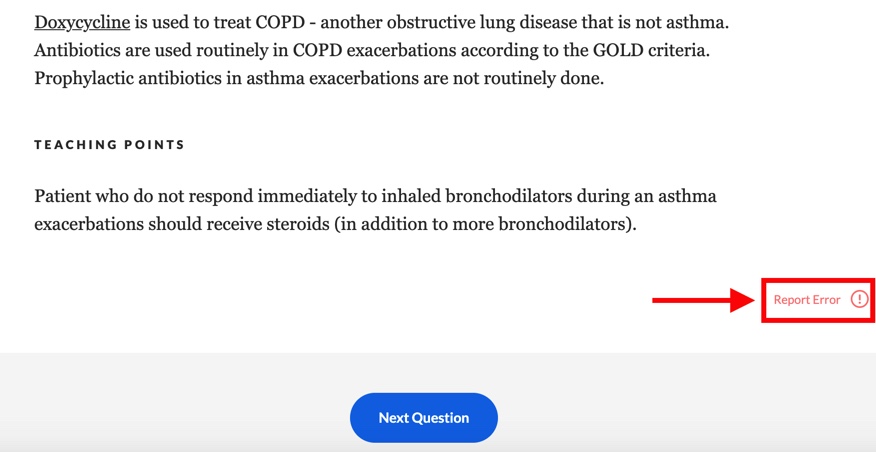Viewport: 876px width, 452px height.
Task: Go to the Next Question
Action: [423, 418]
